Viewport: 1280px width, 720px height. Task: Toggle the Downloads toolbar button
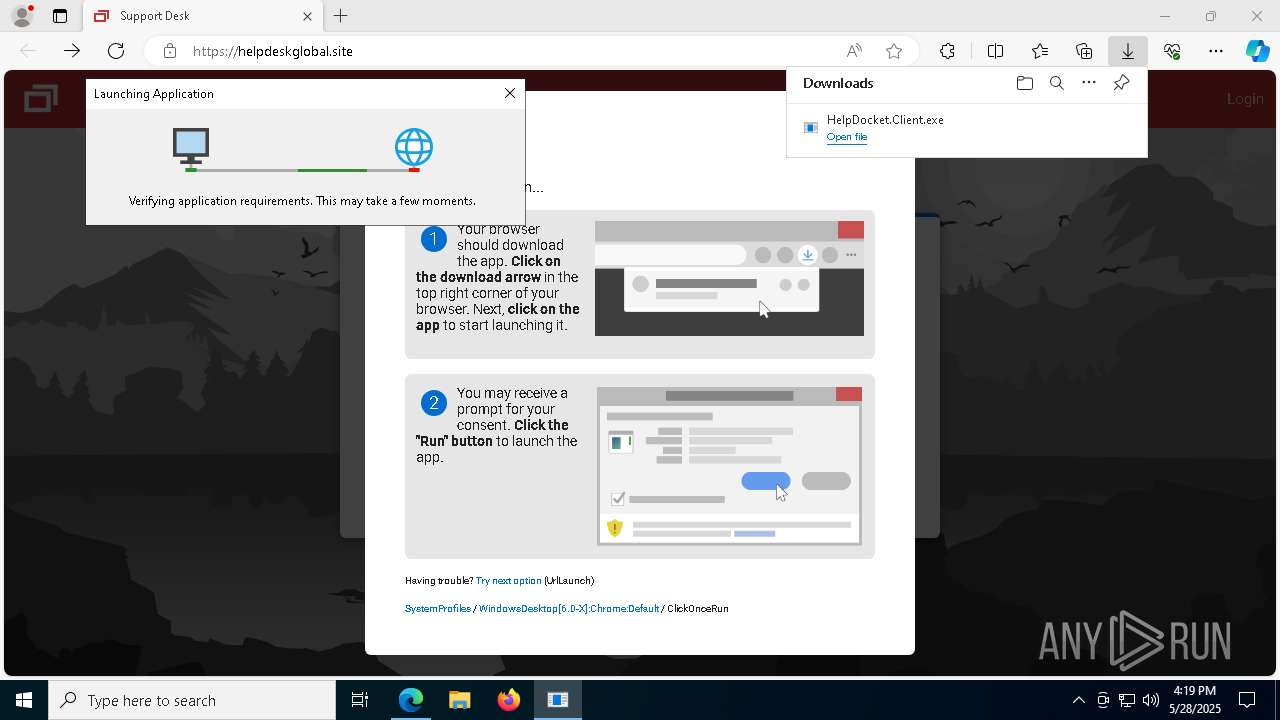coord(1128,51)
